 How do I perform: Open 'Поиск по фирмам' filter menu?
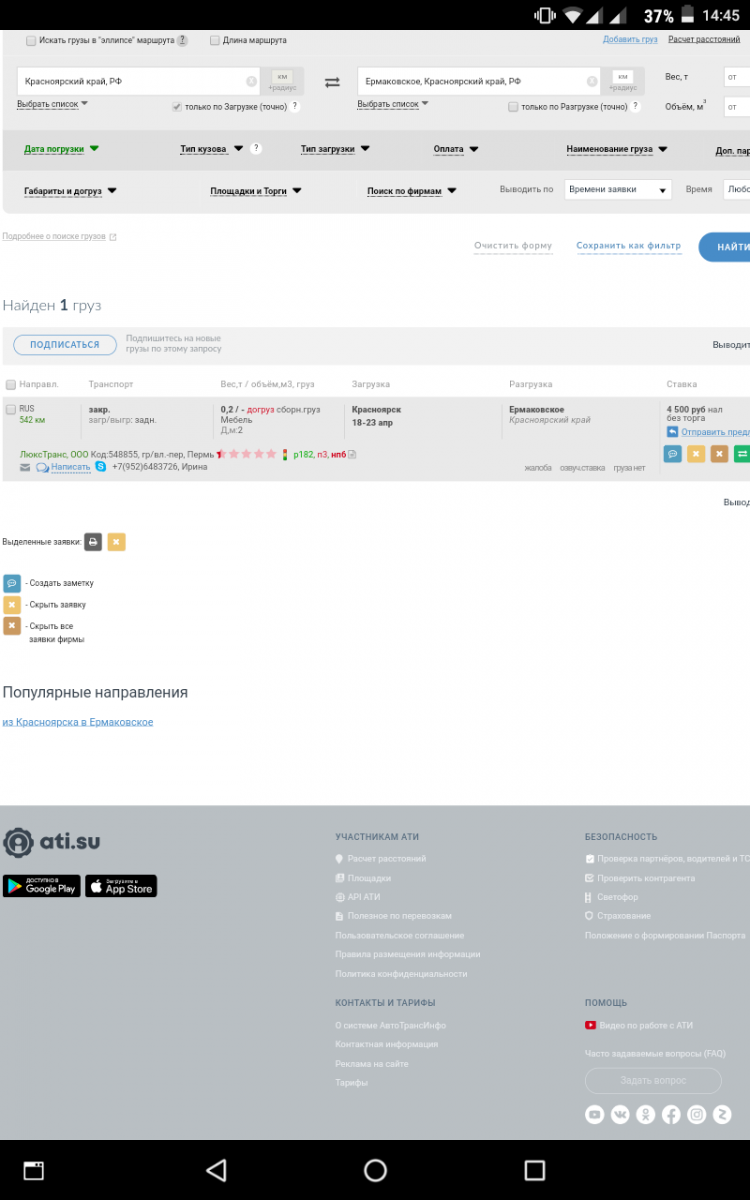pyautogui.click(x=411, y=191)
